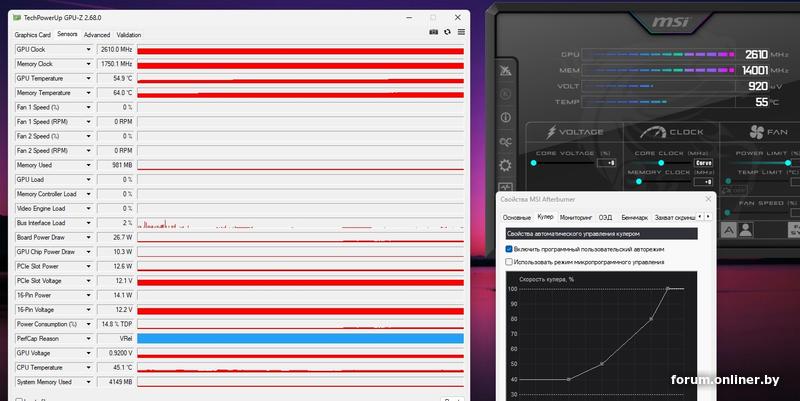
Task: Open the OC Scanner icon in Afterburner sidebar
Action: point(506,142)
